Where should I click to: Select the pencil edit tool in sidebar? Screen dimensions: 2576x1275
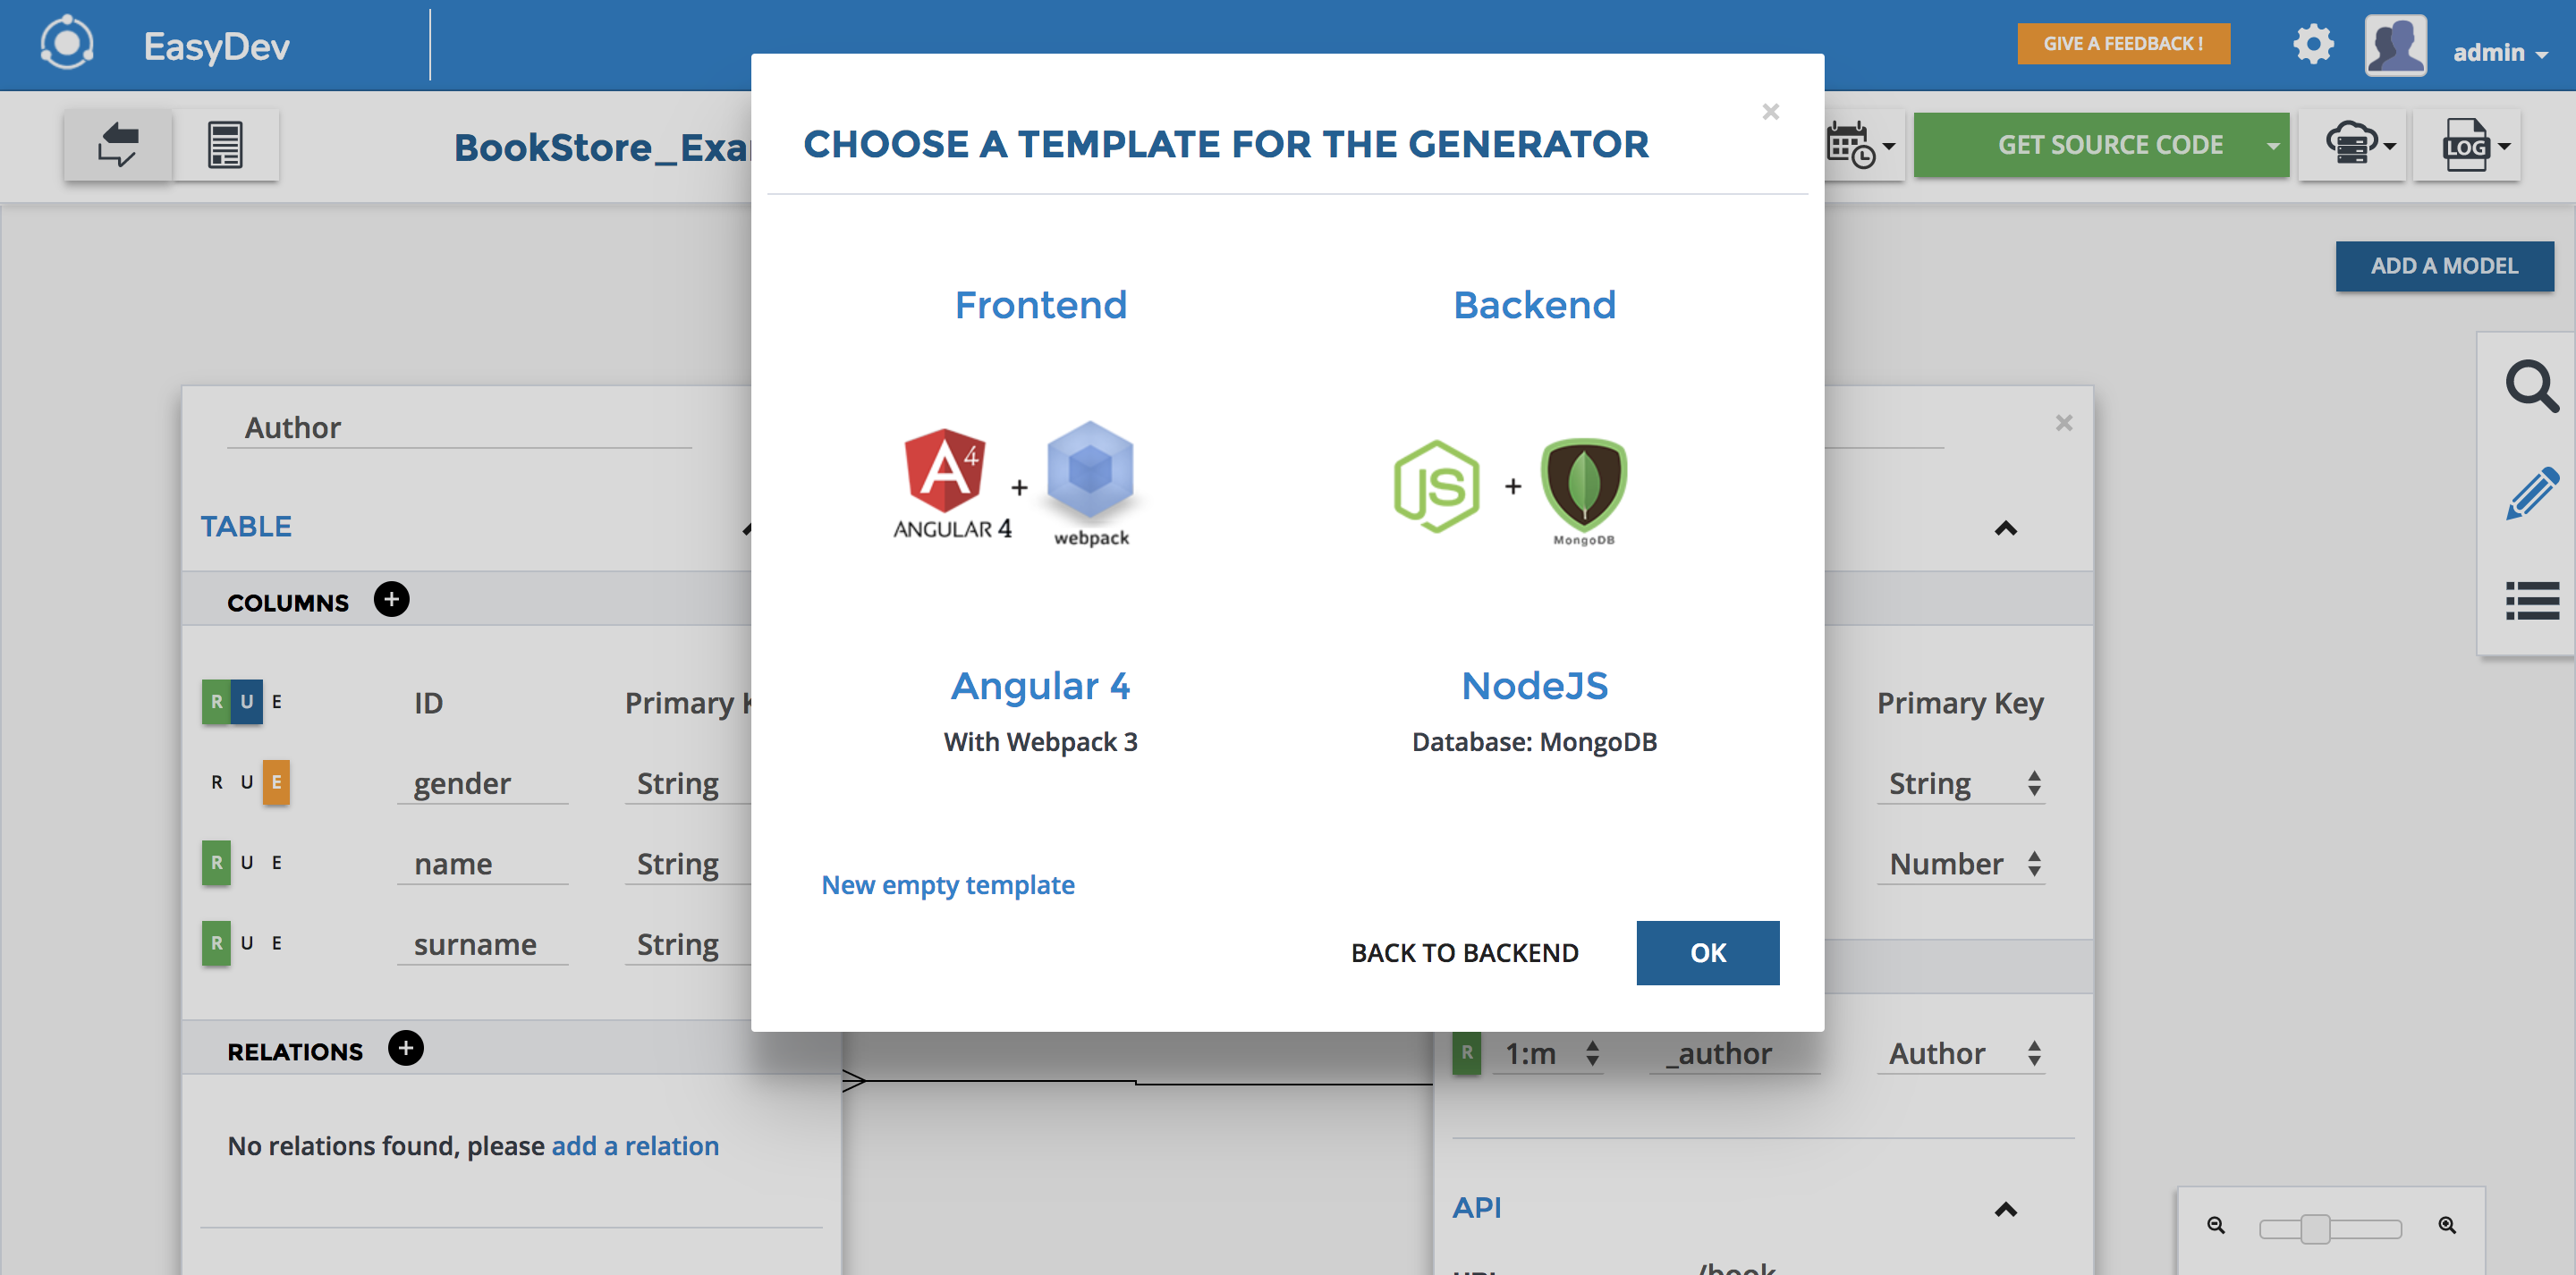click(2531, 494)
